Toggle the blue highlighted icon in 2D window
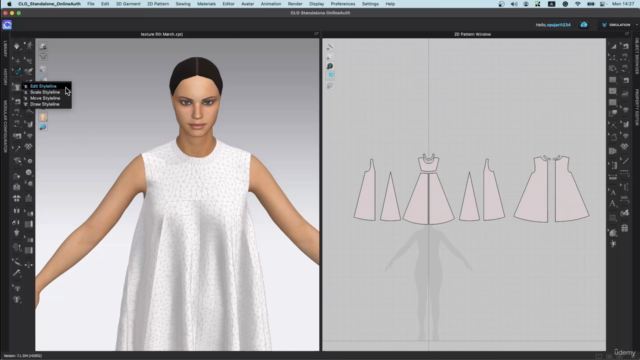Screen dimensions: 640x360 [330, 76]
